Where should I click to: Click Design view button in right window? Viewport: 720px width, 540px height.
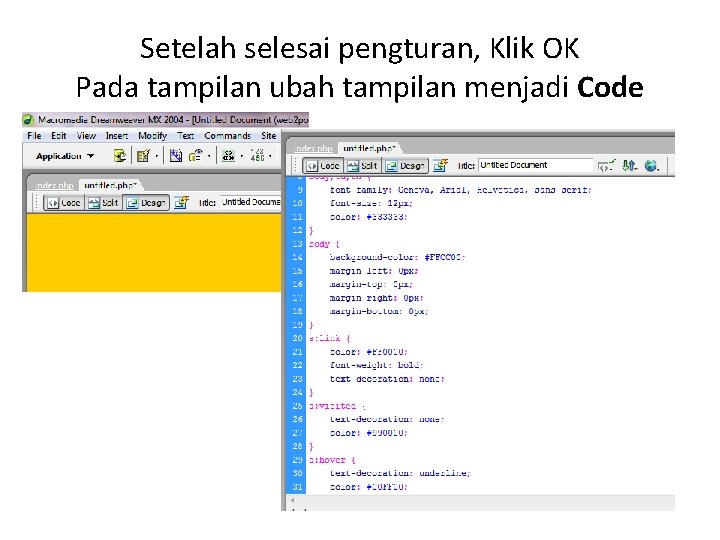[x=405, y=166]
